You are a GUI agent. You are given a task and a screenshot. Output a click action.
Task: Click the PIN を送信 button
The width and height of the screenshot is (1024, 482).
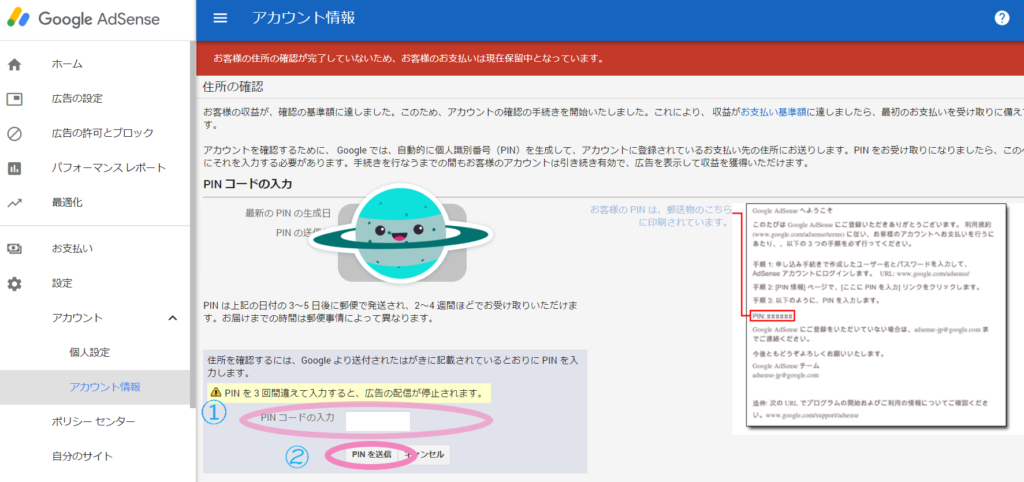370,455
